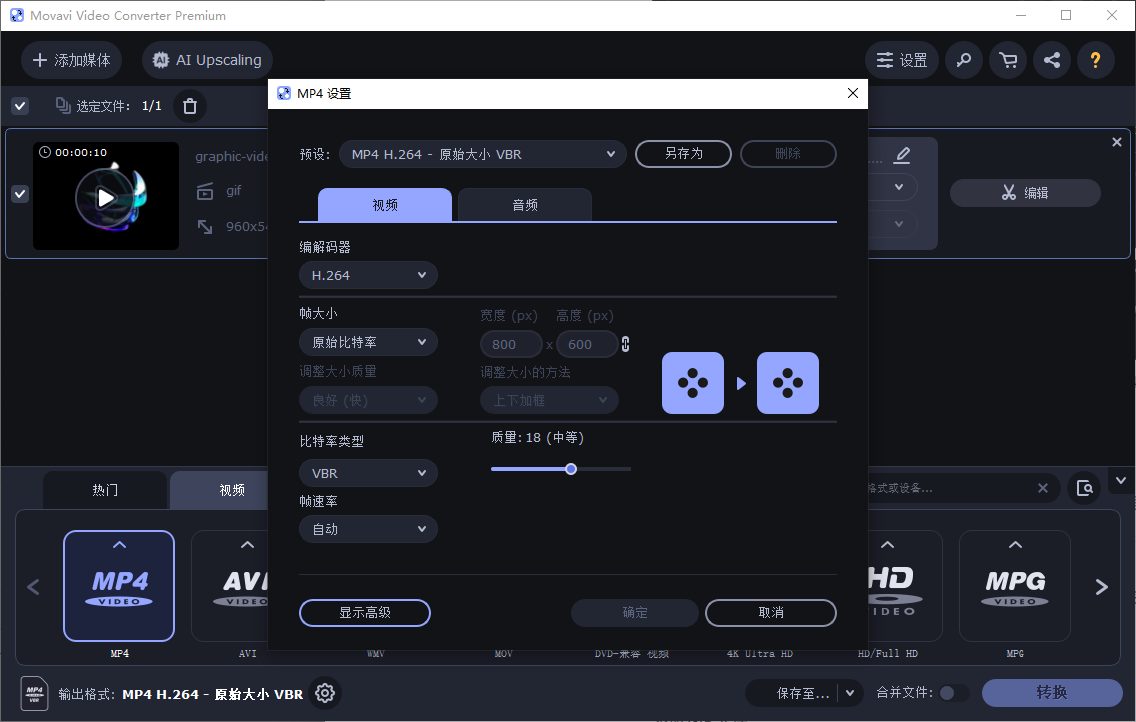
Task: Open the AI Upscaling feature
Action: [x=206, y=60]
